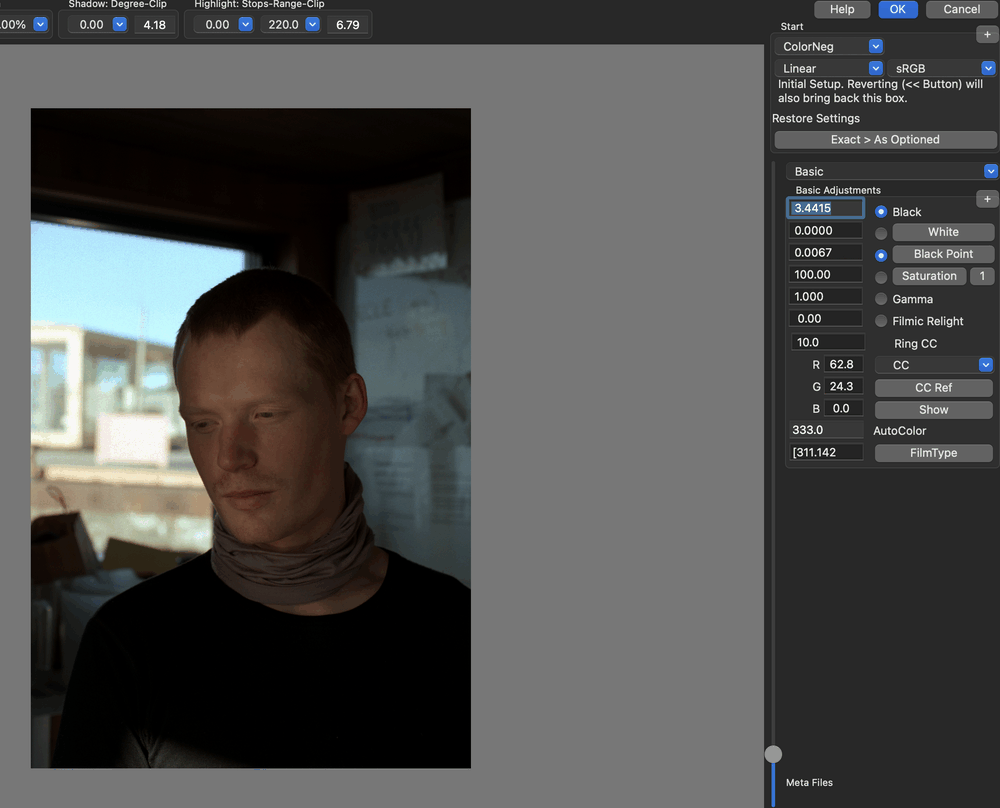The width and height of the screenshot is (1000, 808).
Task: Click the Black Point field 0.0067
Action: point(826,253)
